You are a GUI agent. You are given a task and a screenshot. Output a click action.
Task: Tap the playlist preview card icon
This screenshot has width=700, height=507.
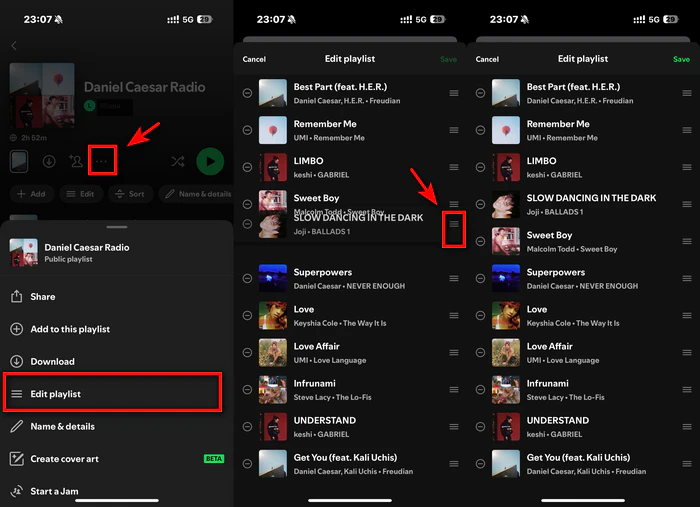coord(19,161)
